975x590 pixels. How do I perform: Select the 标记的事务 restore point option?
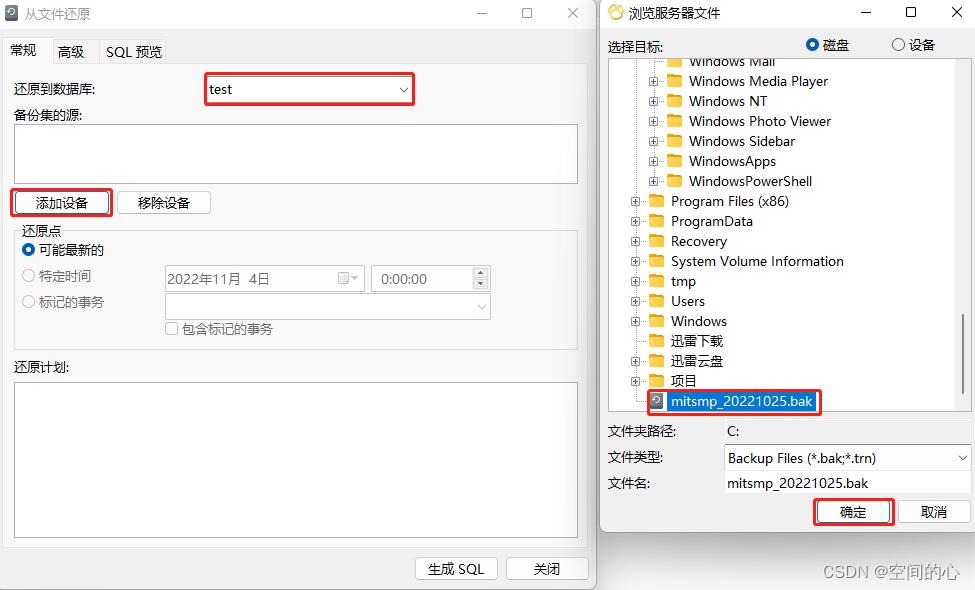click(x=28, y=302)
